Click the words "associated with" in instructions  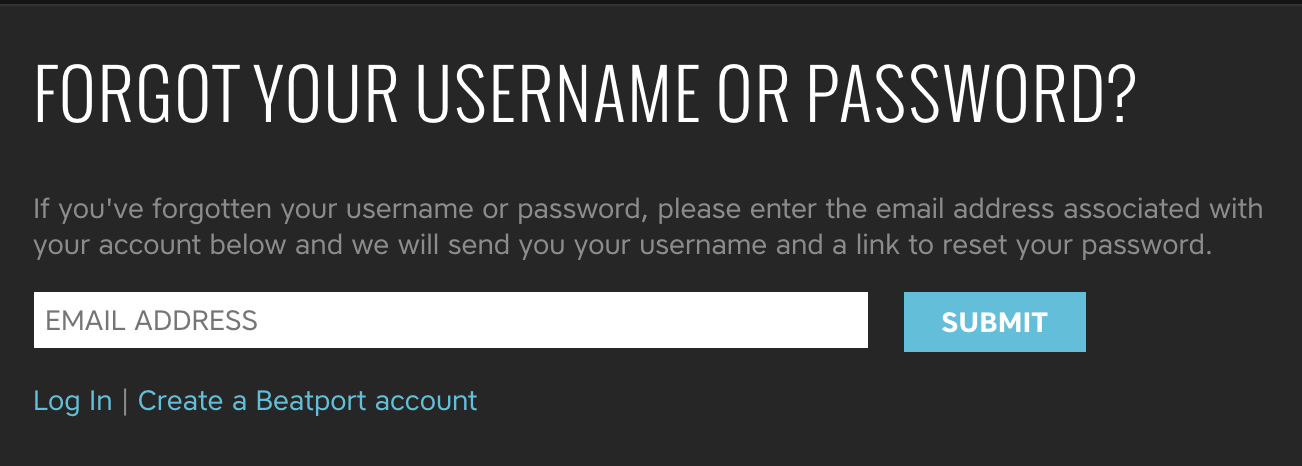pyautogui.click(x=1163, y=210)
